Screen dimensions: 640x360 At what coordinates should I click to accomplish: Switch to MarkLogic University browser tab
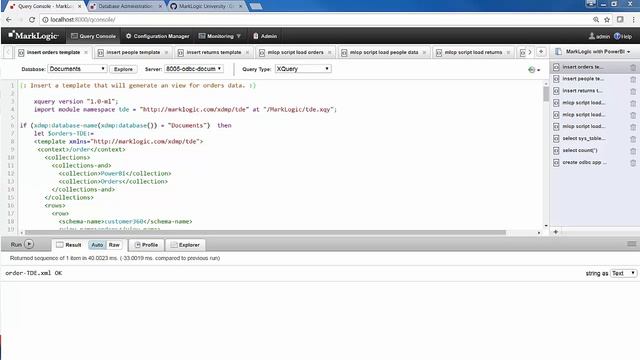click(206, 6)
